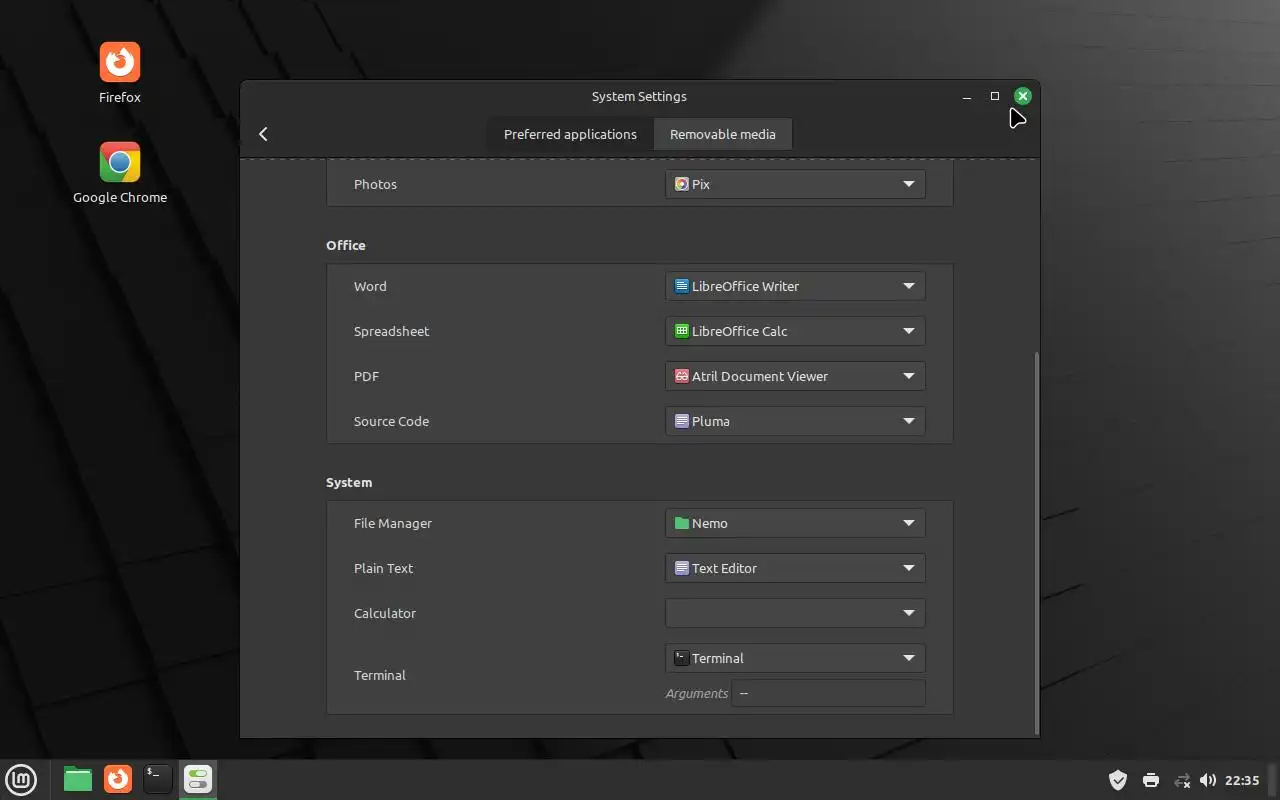The image size is (1280, 800).
Task: Open the printer tray icon
Action: (x=1151, y=780)
